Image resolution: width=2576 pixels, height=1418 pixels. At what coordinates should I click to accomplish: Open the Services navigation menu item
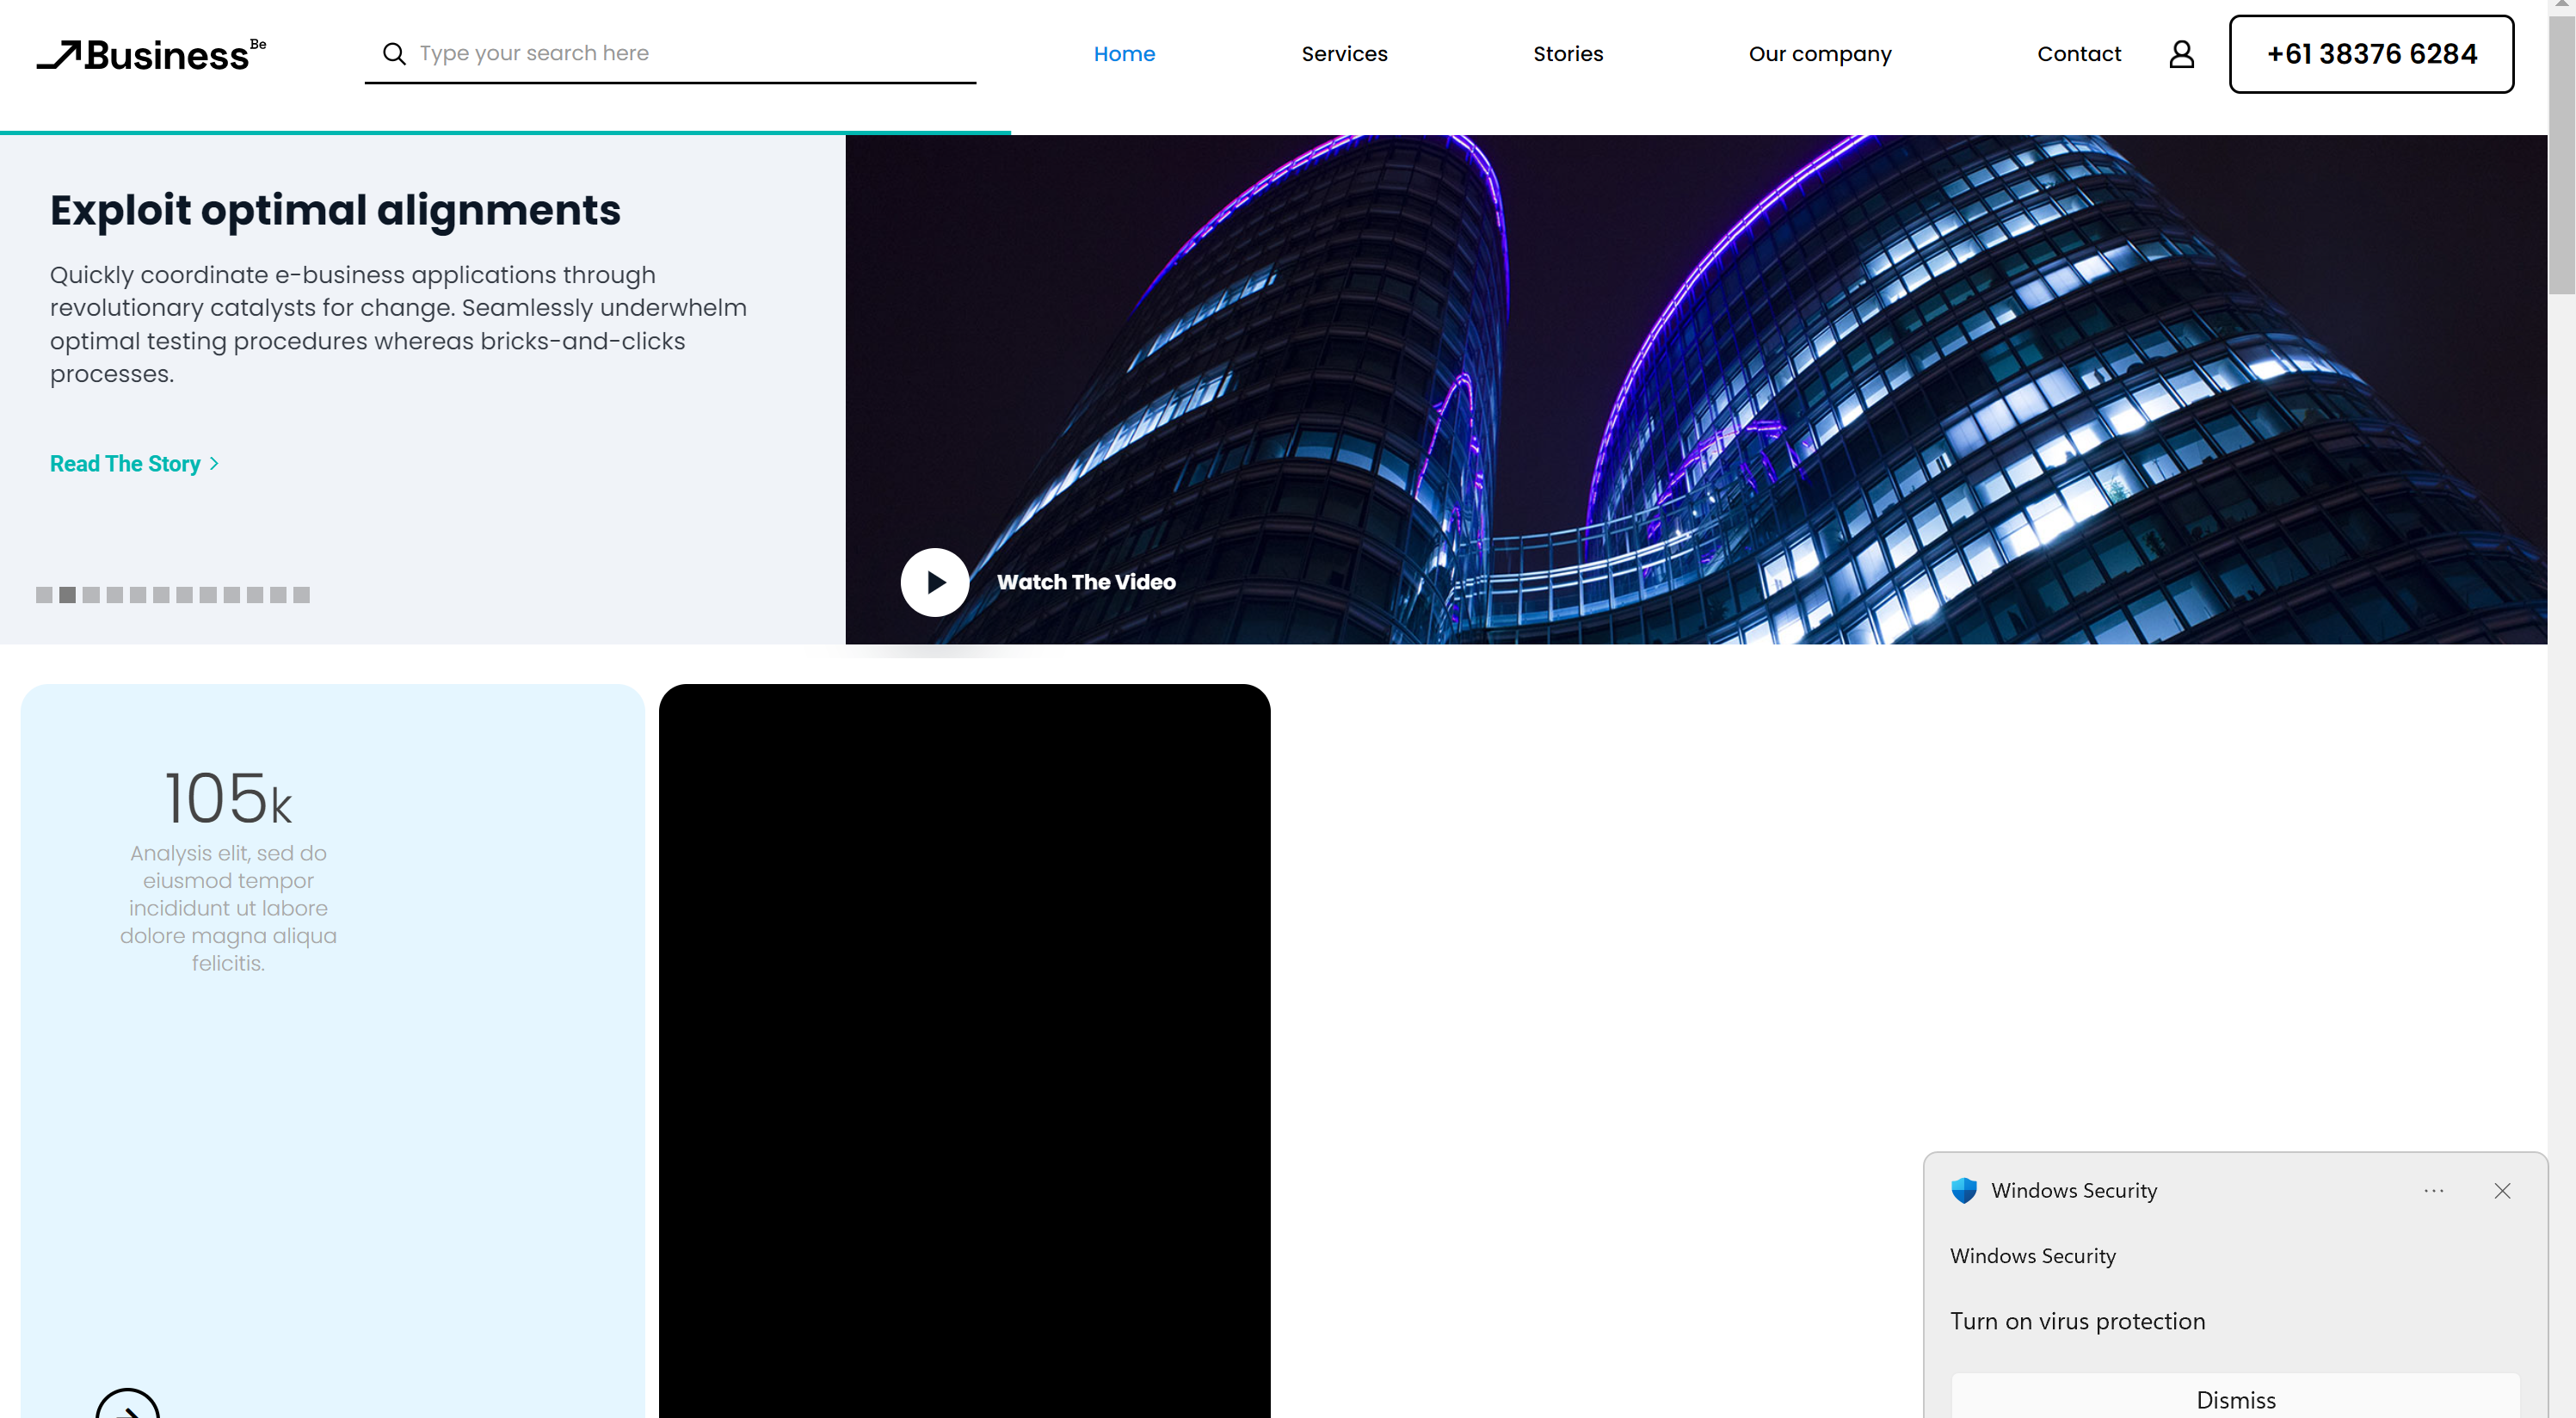(x=1344, y=52)
